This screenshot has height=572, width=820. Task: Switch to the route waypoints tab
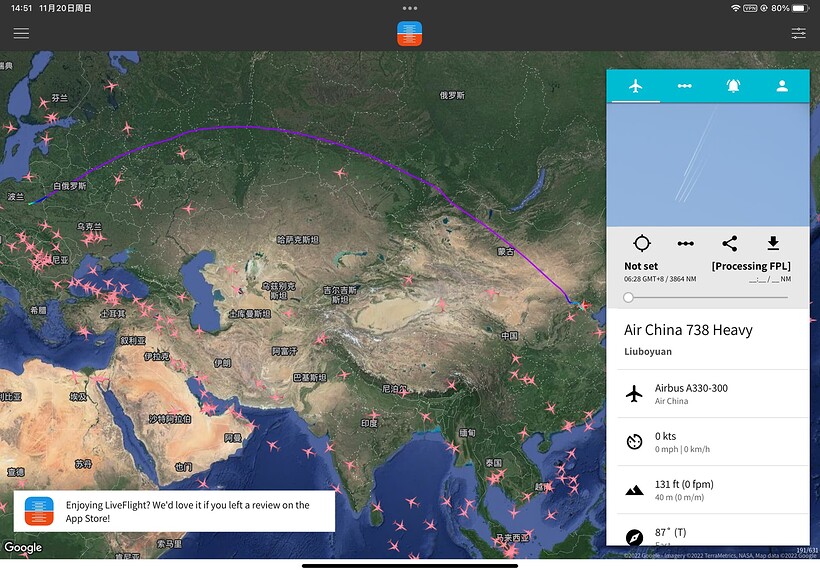(x=685, y=86)
